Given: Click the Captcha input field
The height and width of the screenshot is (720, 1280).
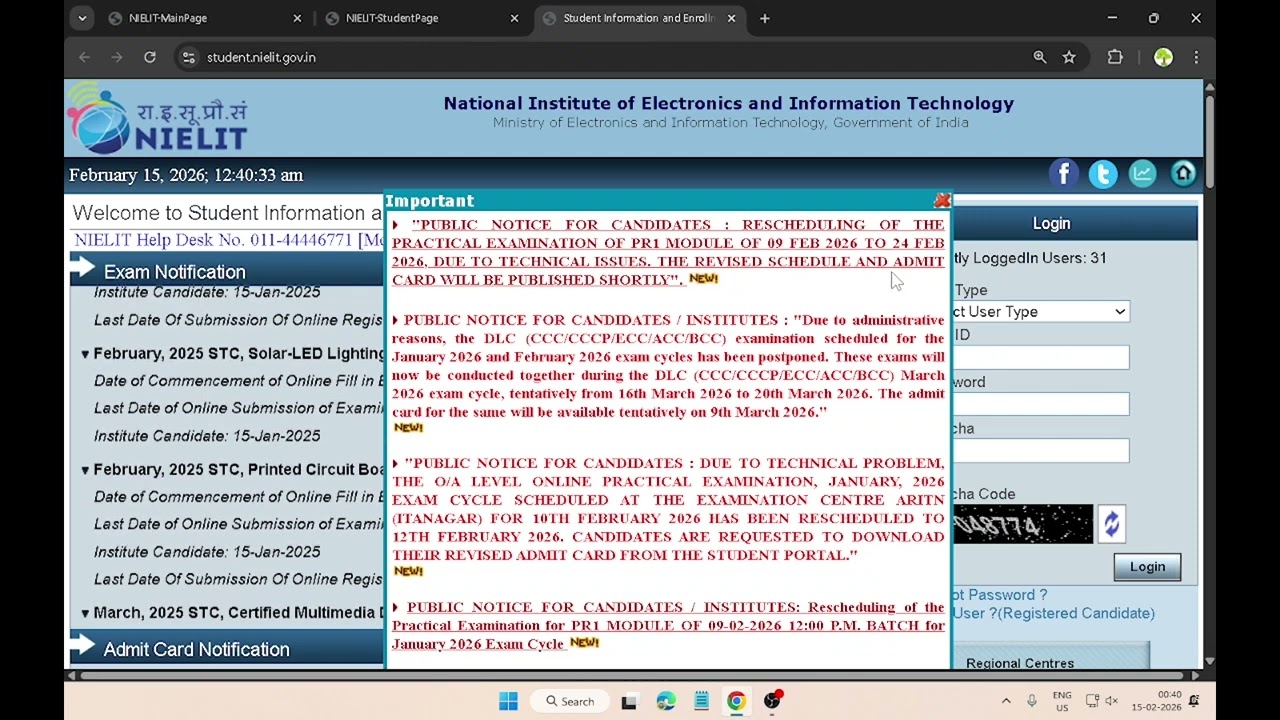Looking at the screenshot, I should [1040, 451].
